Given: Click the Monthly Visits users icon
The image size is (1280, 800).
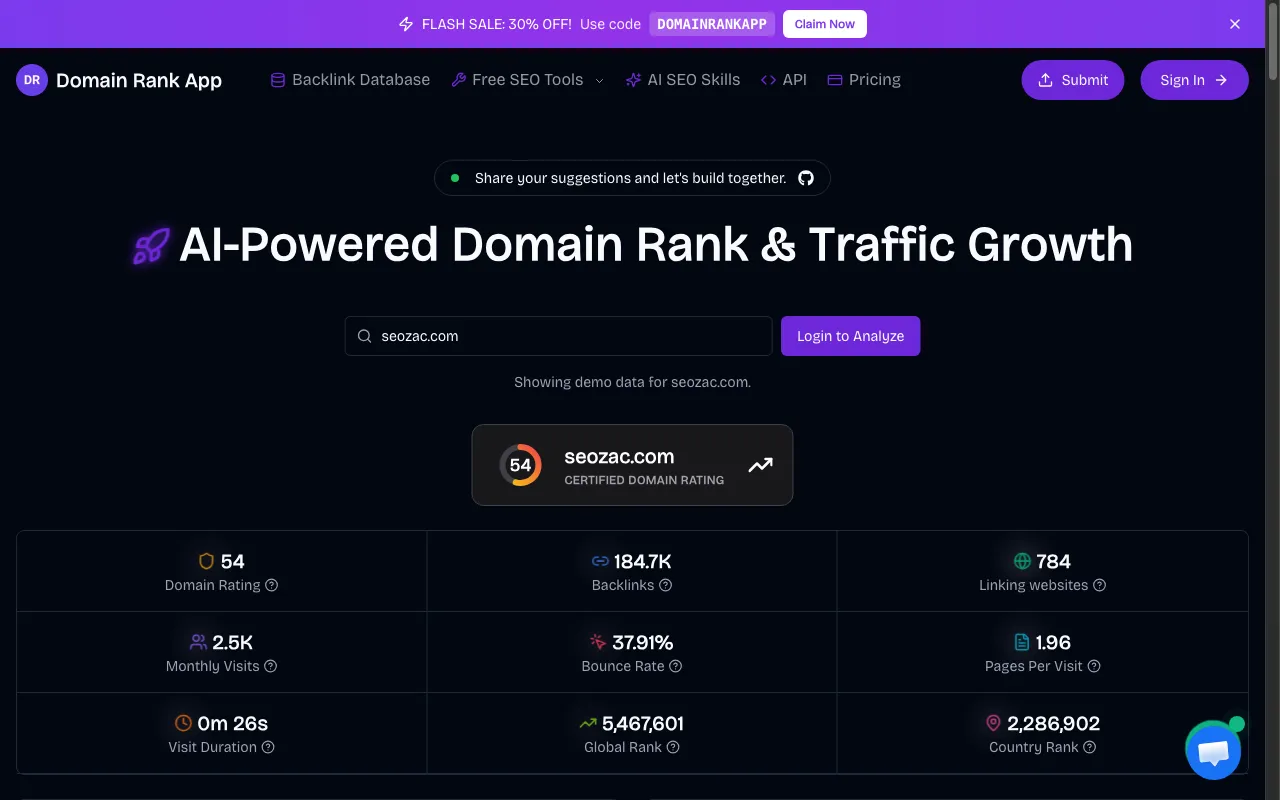Looking at the screenshot, I should [198, 642].
